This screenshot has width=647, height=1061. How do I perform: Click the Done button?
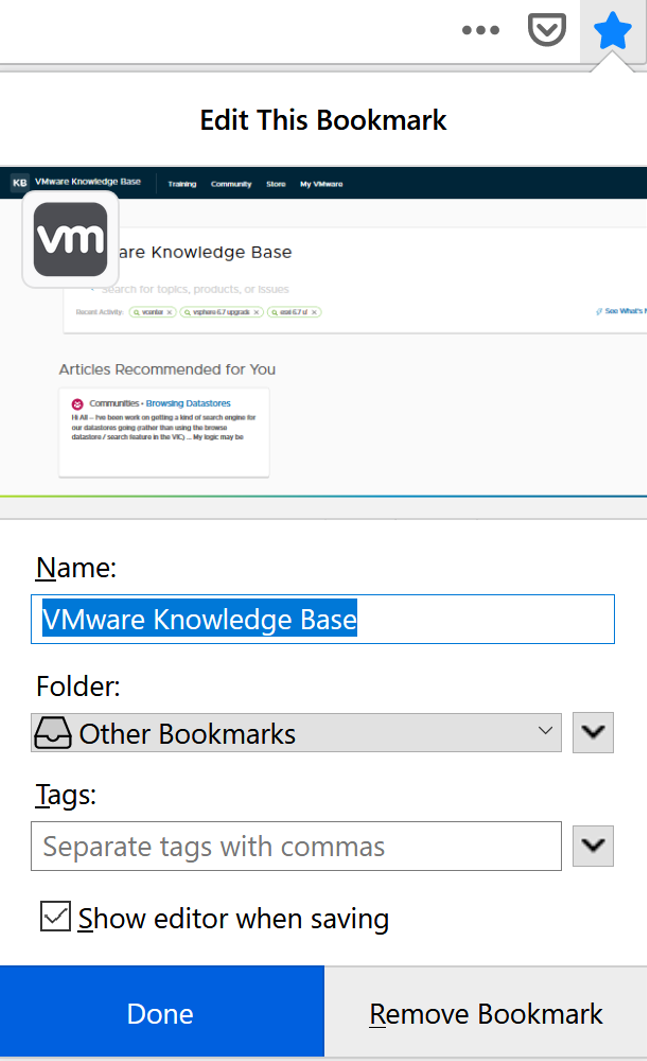tap(162, 1012)
